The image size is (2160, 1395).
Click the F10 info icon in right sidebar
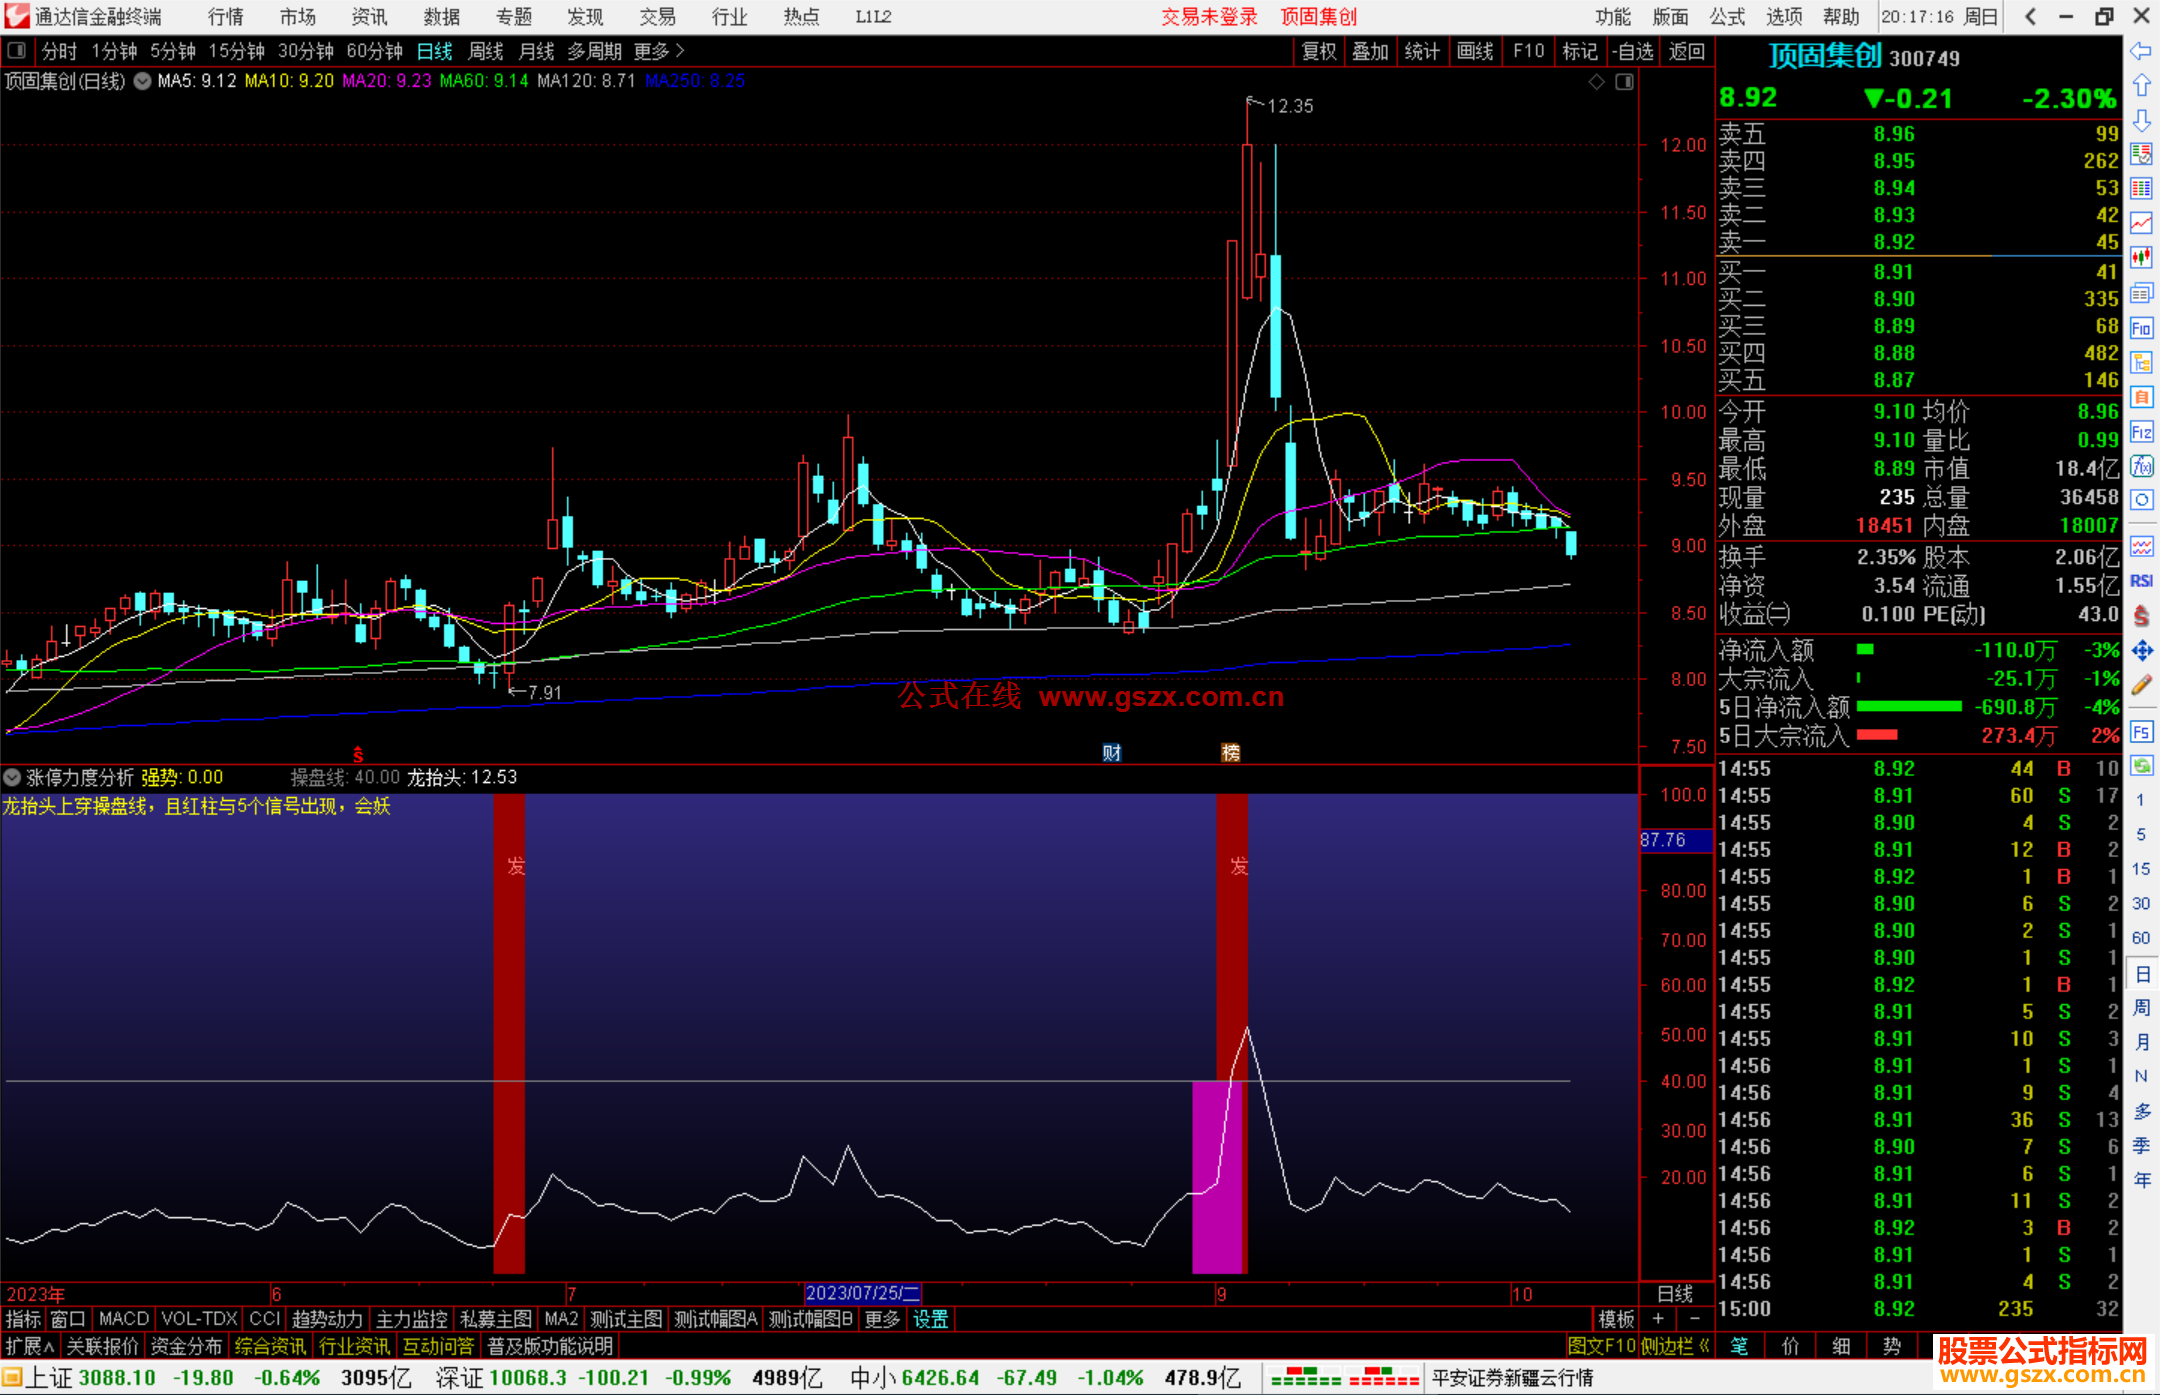click(x=2141, y=329)
